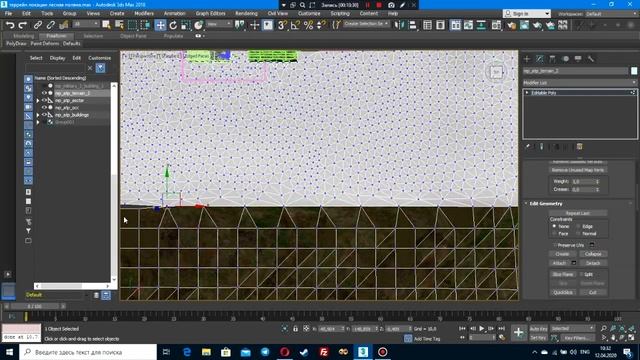Click the Repeat Last button

[578, 213]
